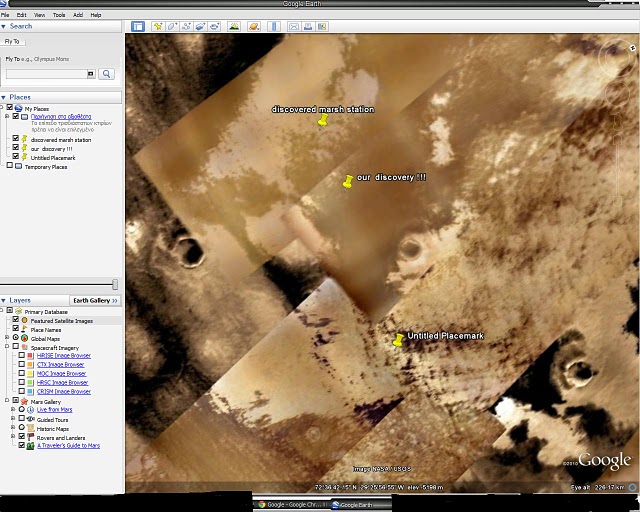Viewport: 640px width, 512px height.
Task: Enable the CRISM Image Browser checkbox
Action: pos(22,391)
